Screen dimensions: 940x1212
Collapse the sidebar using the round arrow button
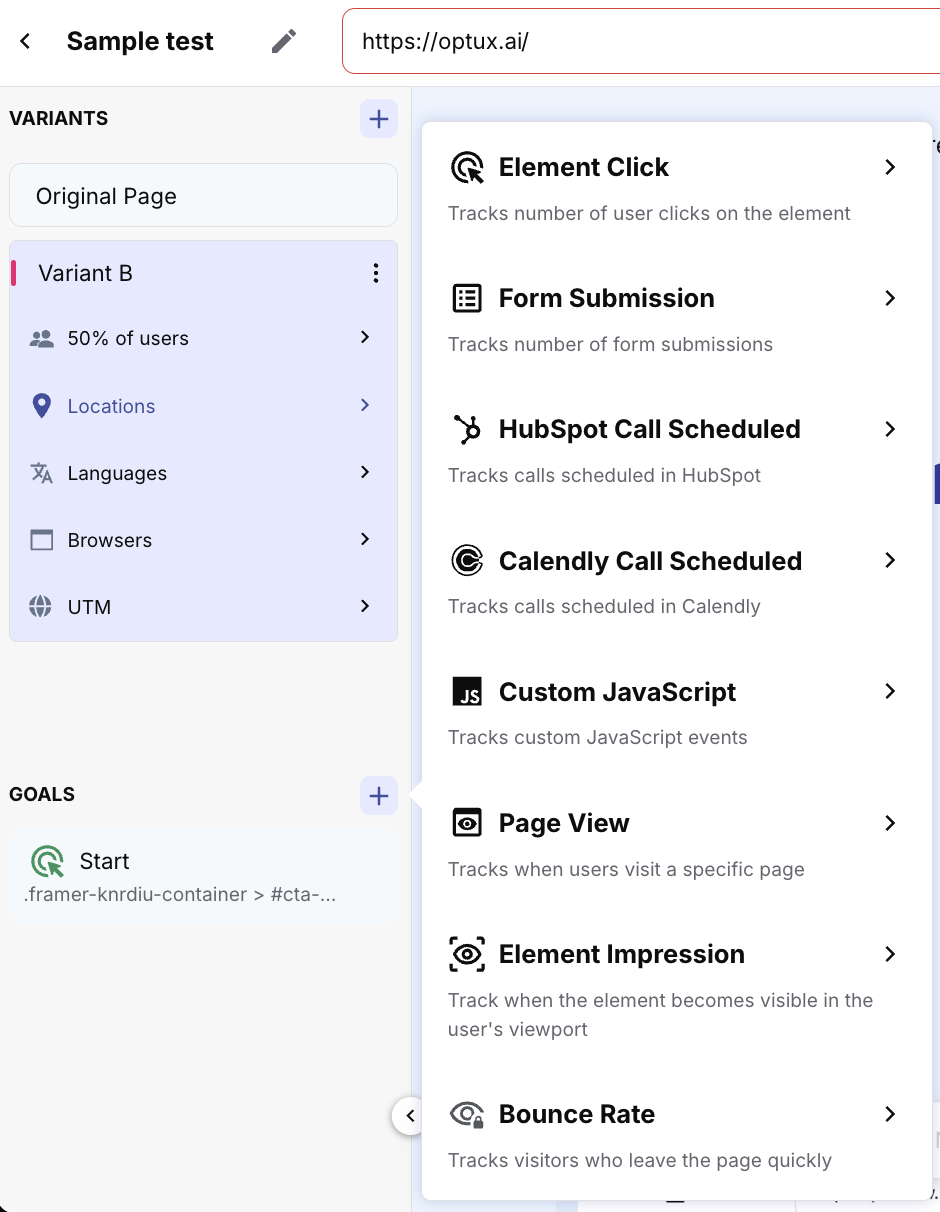point(409,1116)
